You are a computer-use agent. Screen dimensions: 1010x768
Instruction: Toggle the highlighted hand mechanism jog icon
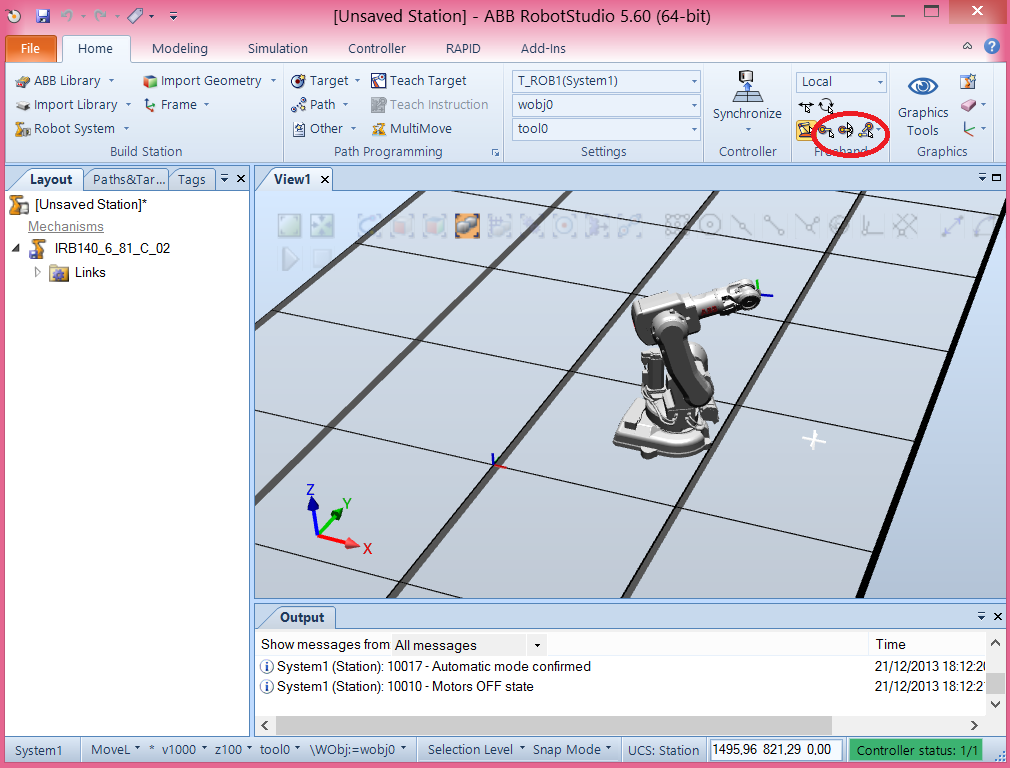pos(805,130)
